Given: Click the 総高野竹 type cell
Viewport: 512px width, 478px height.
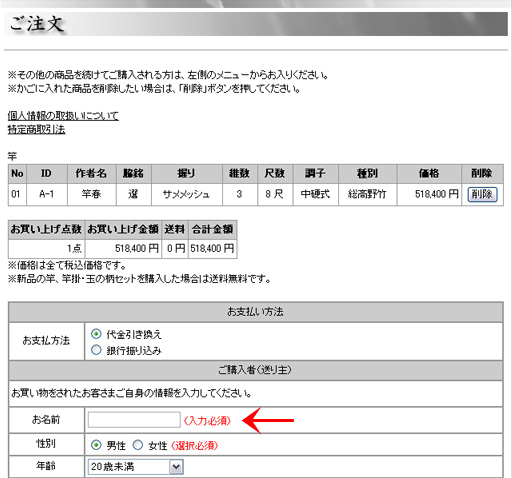Looking at the screenshot, I should coord(367,194).
